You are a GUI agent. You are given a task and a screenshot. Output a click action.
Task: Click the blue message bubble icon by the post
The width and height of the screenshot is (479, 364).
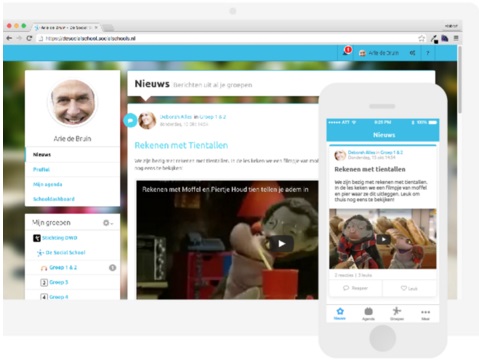(130, 120)
